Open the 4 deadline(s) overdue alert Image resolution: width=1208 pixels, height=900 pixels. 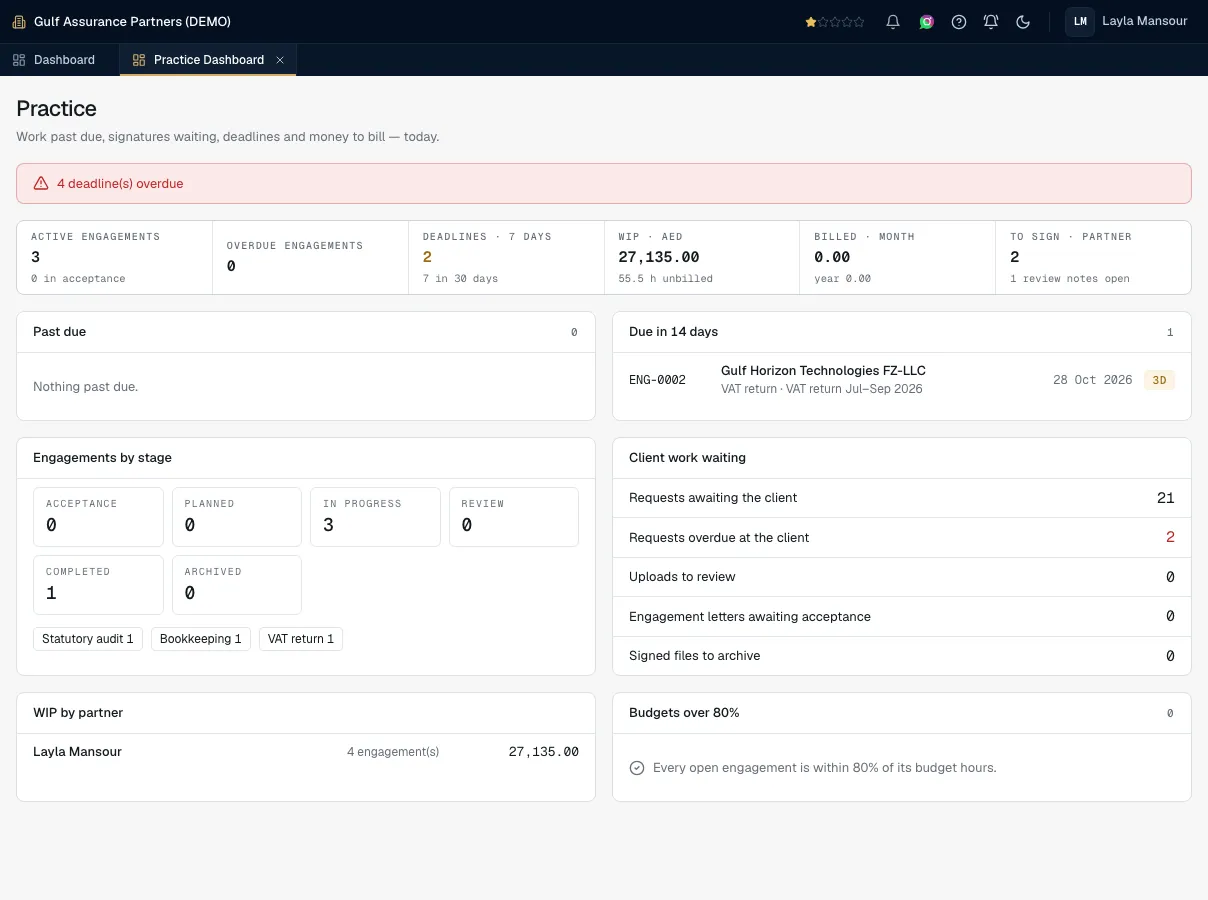604,183
